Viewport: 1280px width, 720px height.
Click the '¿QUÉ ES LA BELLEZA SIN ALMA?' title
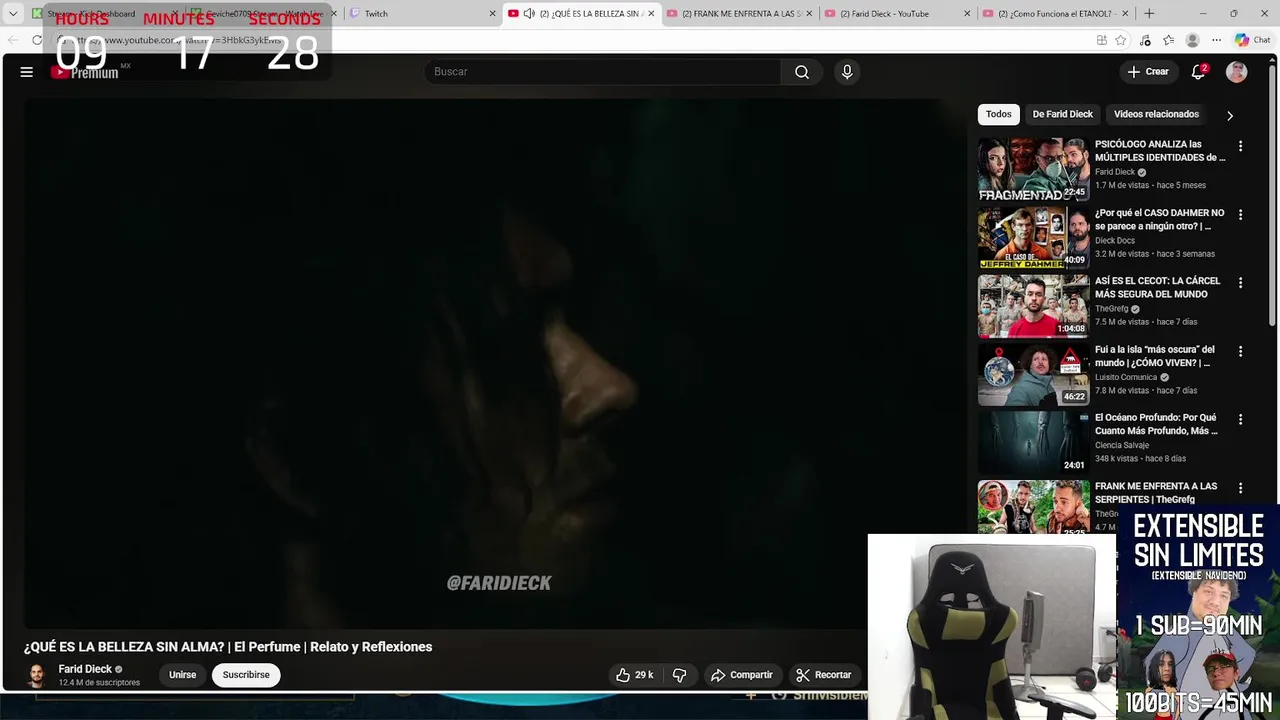[228, 647]
